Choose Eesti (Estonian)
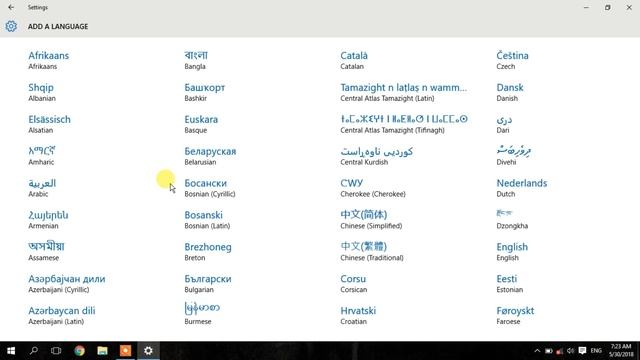This screenshot has height=360, width=640. [509, 283]
